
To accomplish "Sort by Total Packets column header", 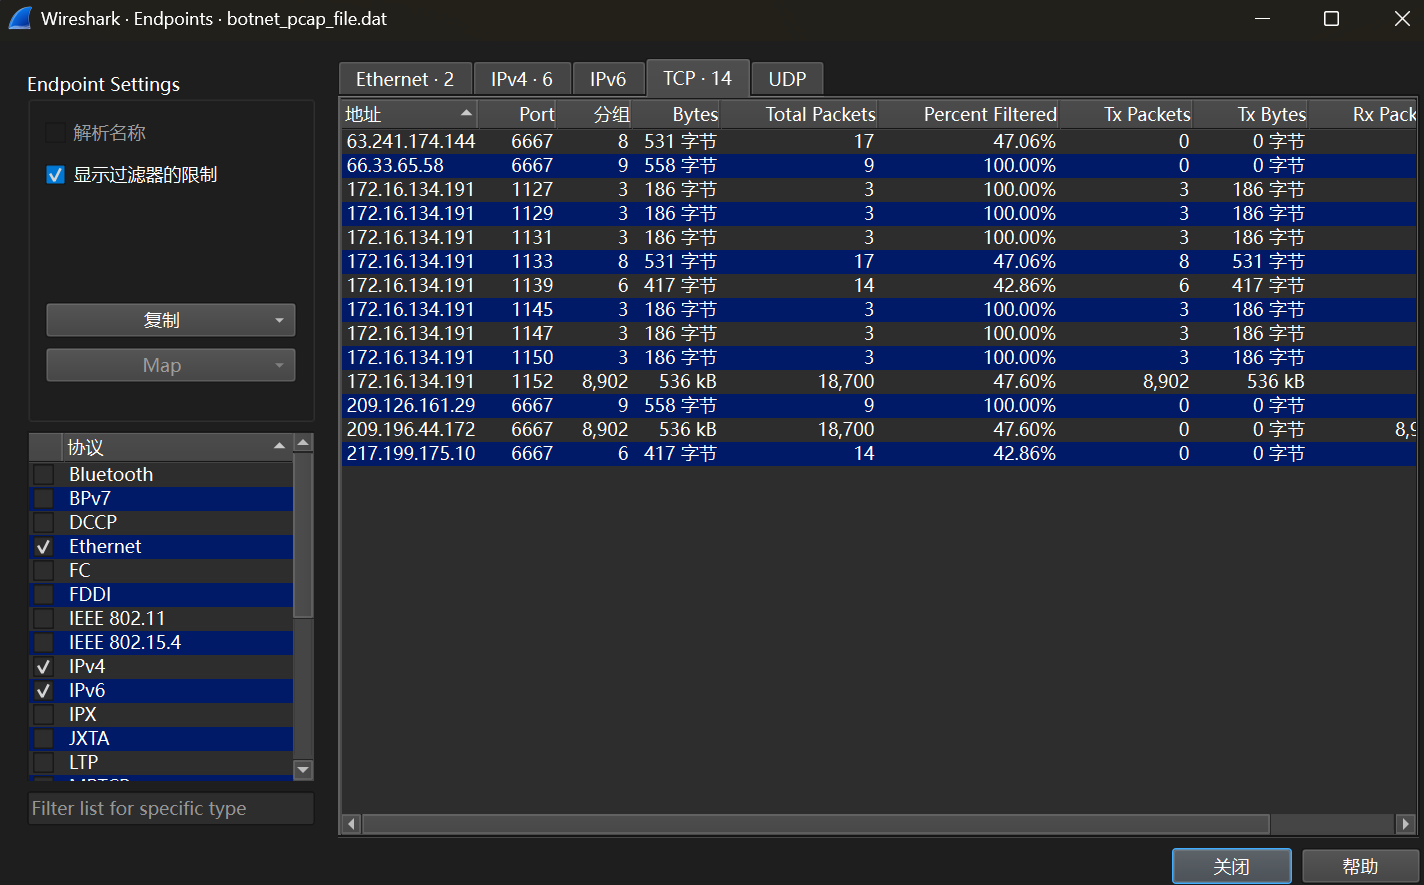I will pos(799,114).
